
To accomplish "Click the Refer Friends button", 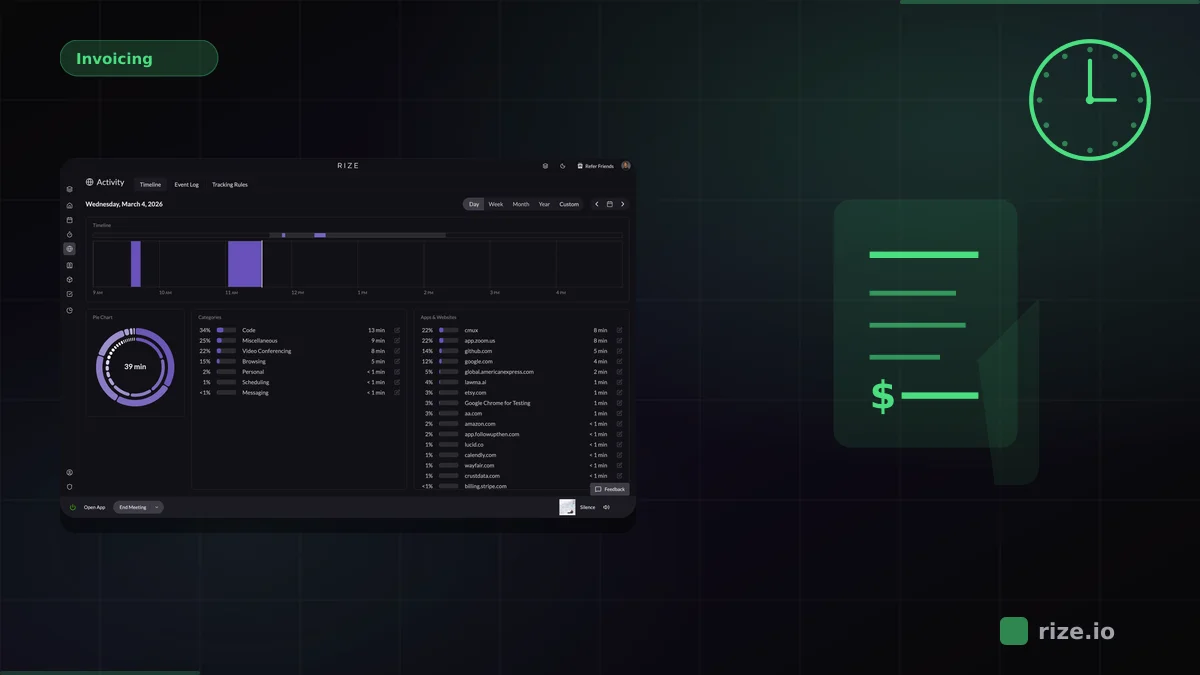I will pos(595,166).
